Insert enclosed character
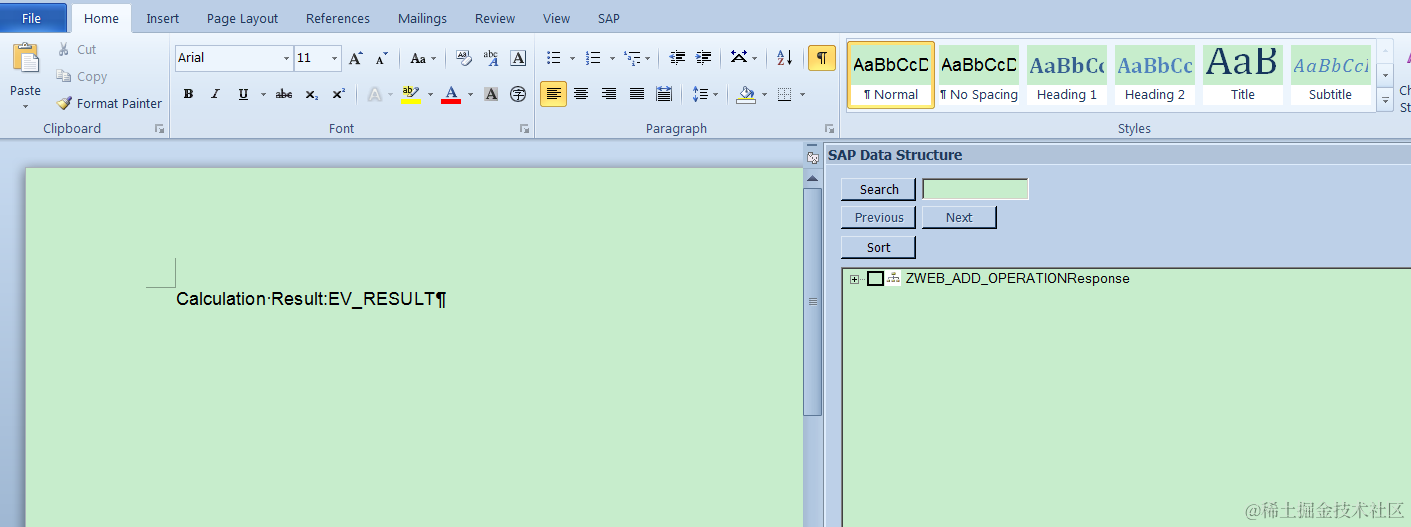 tap(518, 94)
